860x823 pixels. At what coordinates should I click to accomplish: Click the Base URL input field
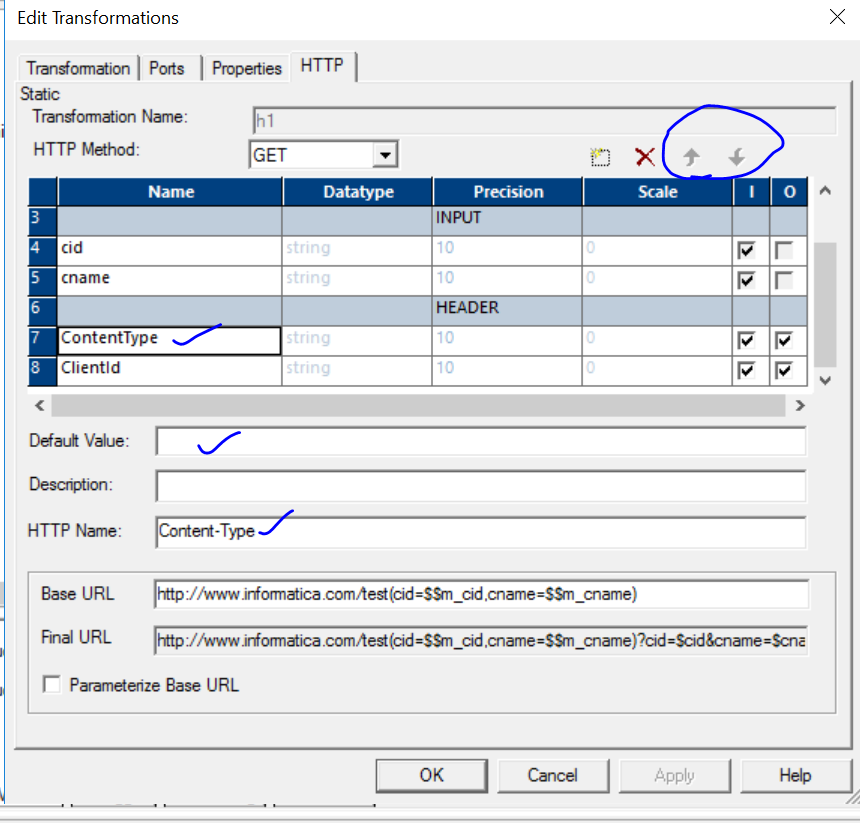point(481,594)
